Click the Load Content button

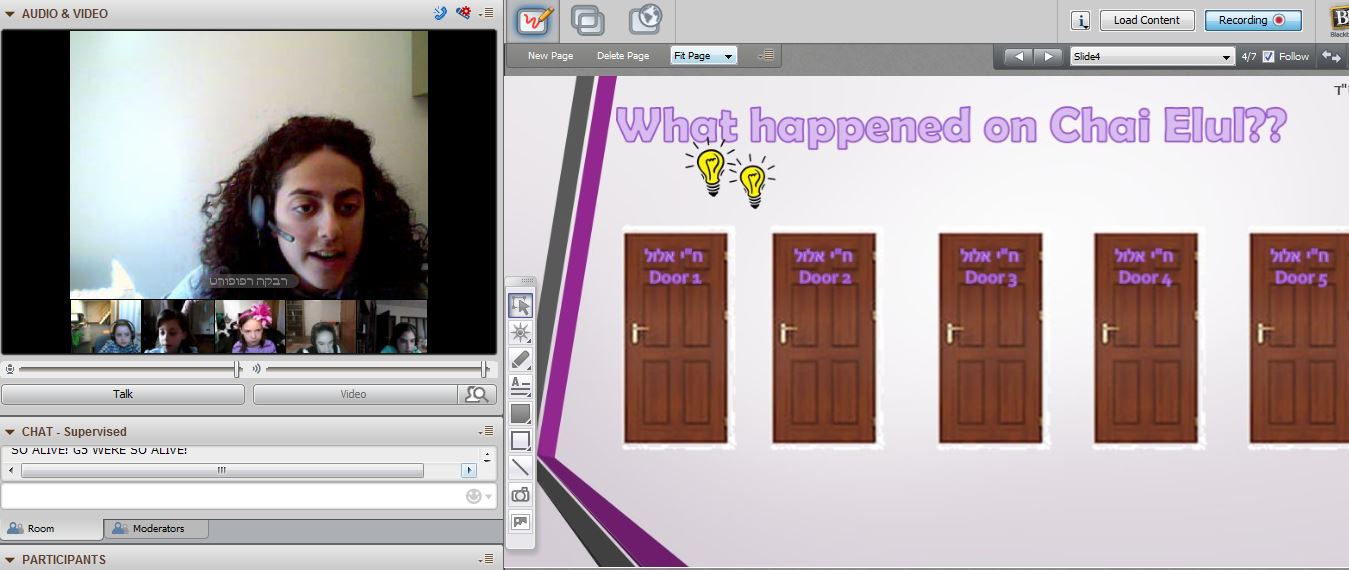click(x=1146, y=20)
